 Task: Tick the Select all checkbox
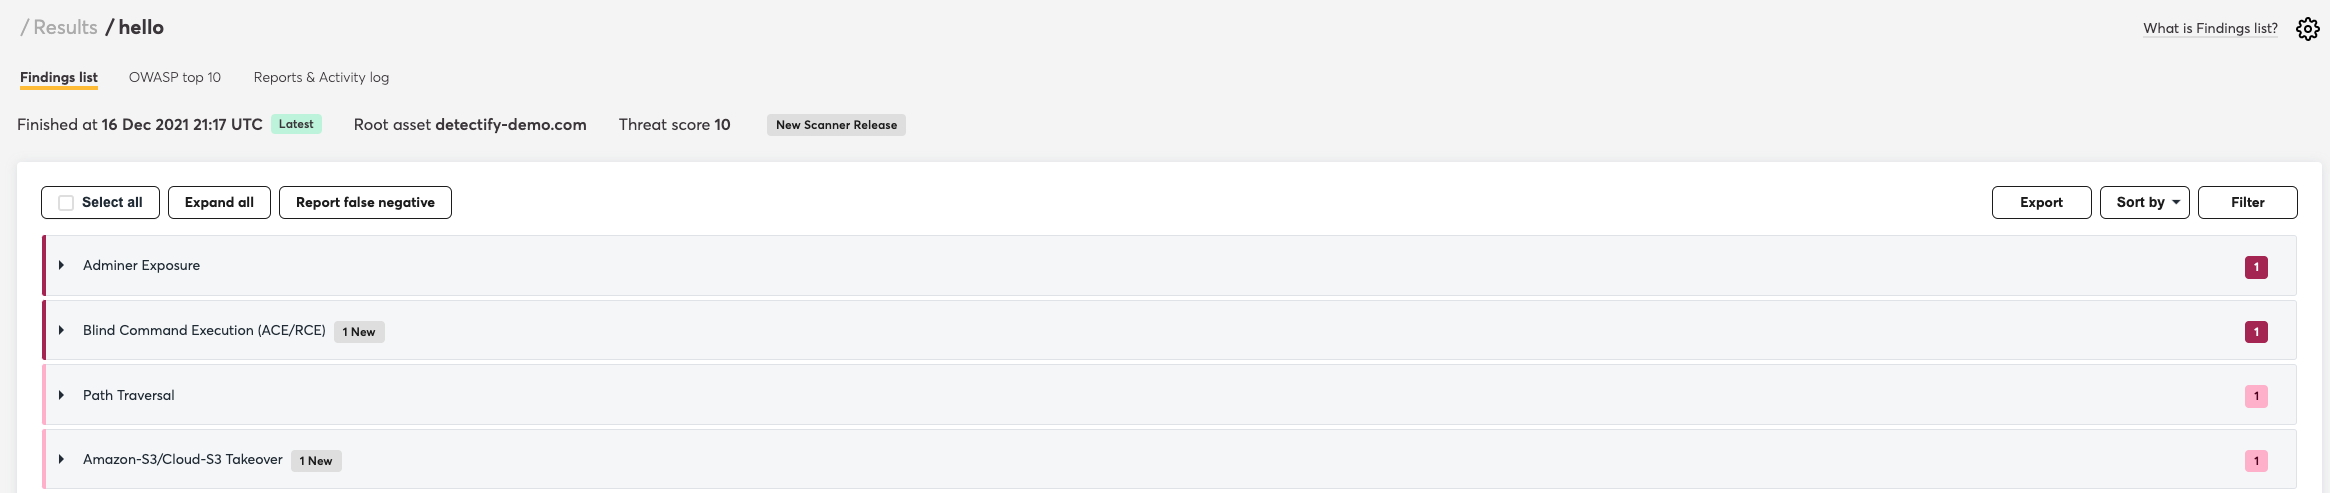66,202
